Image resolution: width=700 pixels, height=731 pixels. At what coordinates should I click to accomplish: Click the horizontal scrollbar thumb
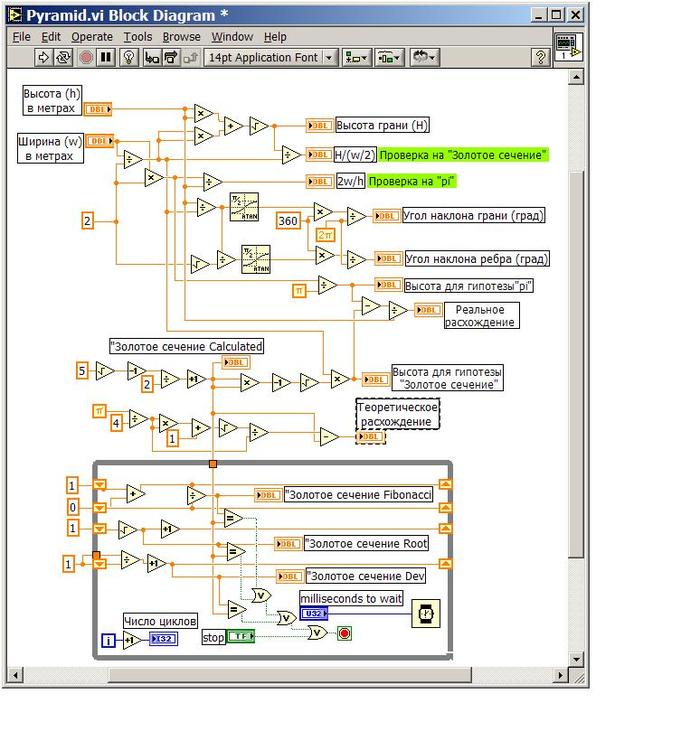point(289,675)
